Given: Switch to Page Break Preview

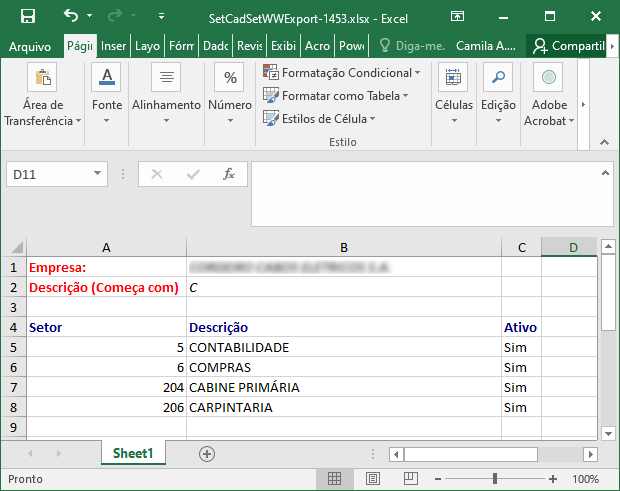Looking at the screenshot, I should tap(410, 479).
